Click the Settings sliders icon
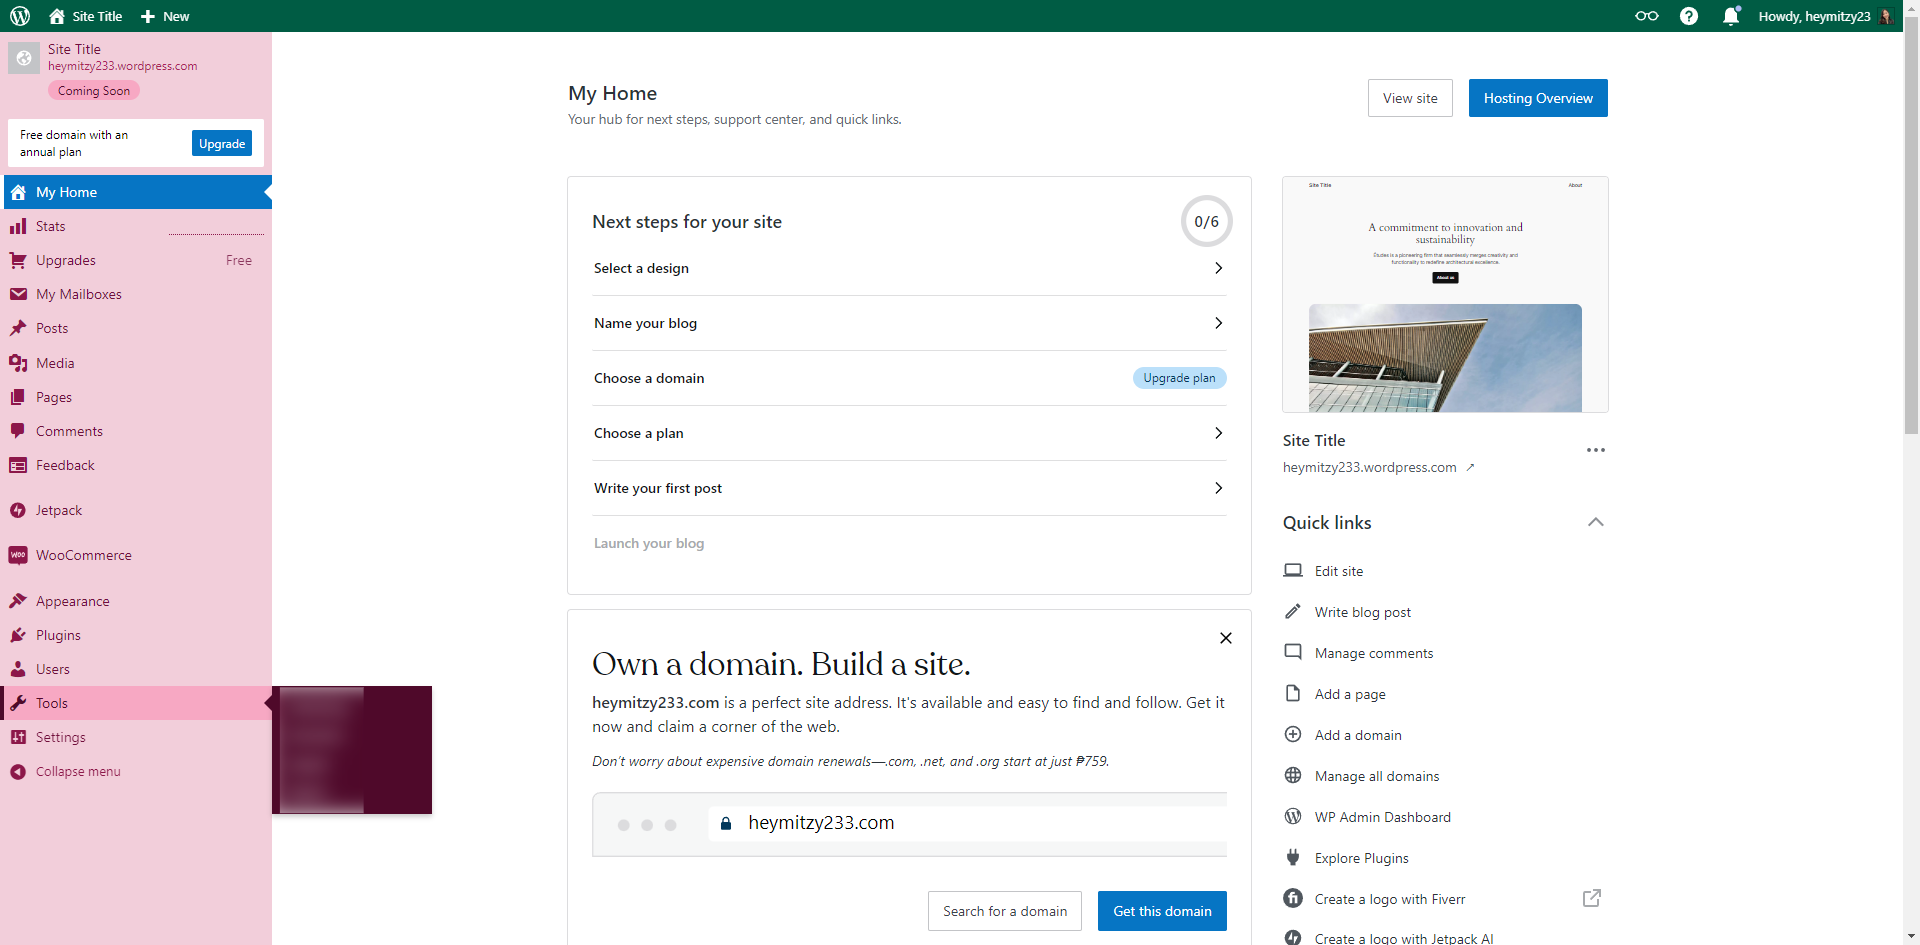The height and width of the screenshot is (945, 1920). (18, 737)
